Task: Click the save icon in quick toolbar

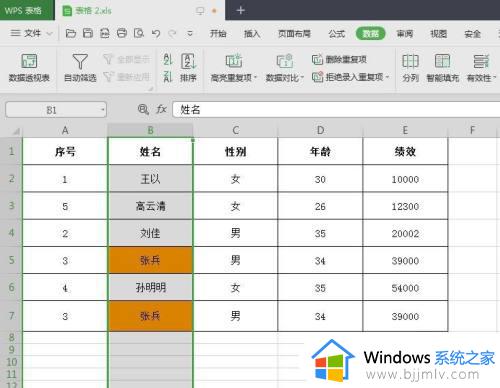Action: coord(88,33)
